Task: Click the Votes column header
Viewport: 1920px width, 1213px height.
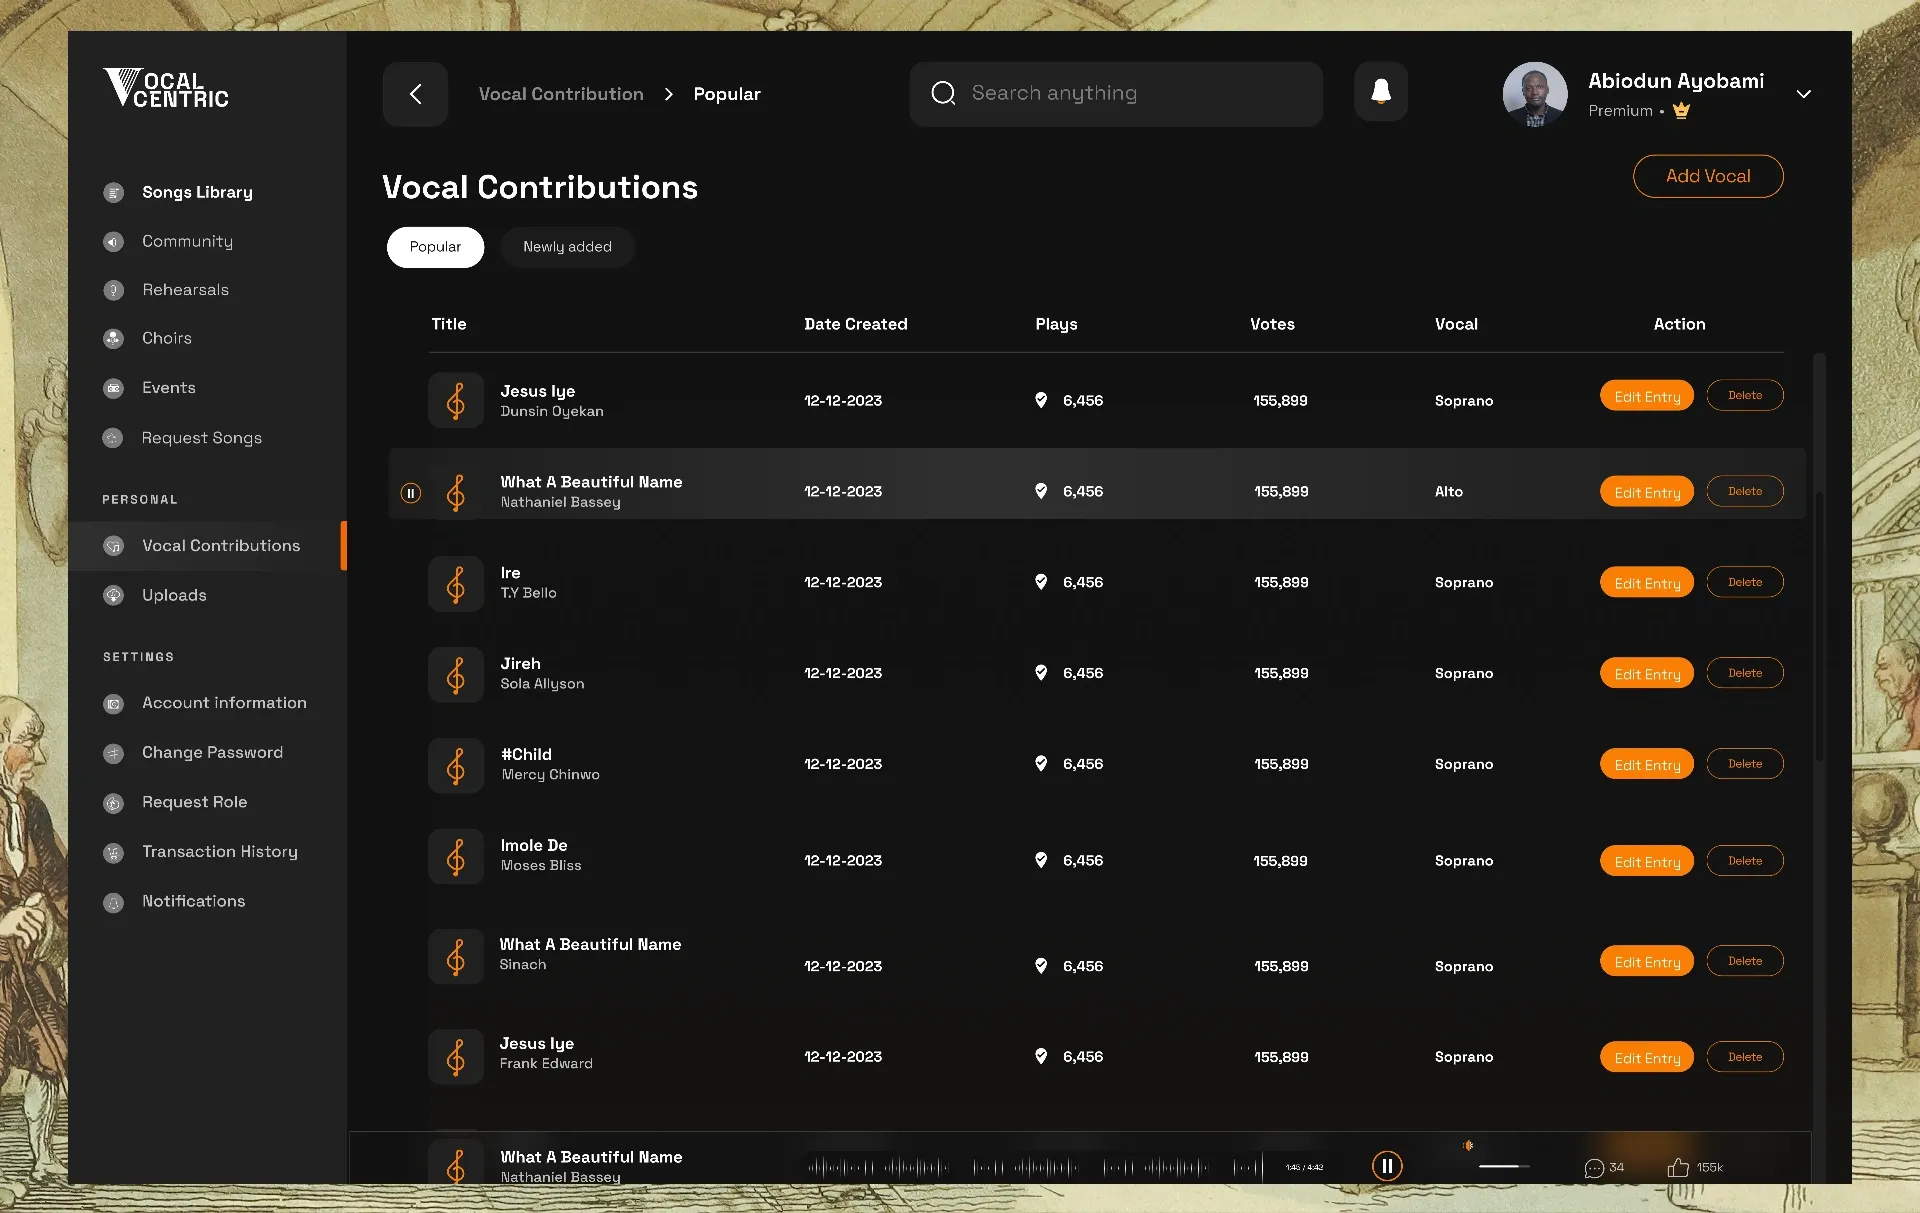Action: (1272, 324)
